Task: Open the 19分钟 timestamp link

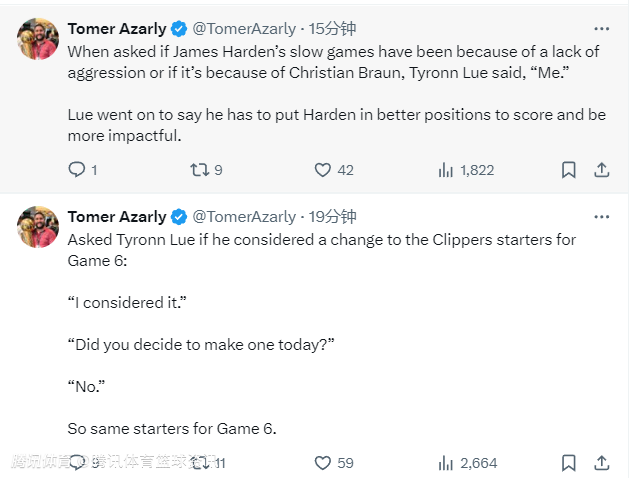Action: [332, 216]
